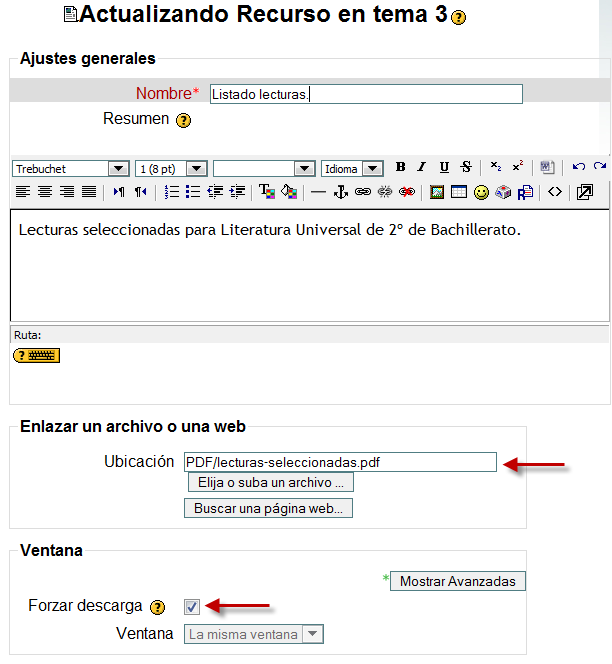The width and height of the screenshot is (612, 664).
Task: Enlarge the editor to fullscreen
Action: point(585,192)
